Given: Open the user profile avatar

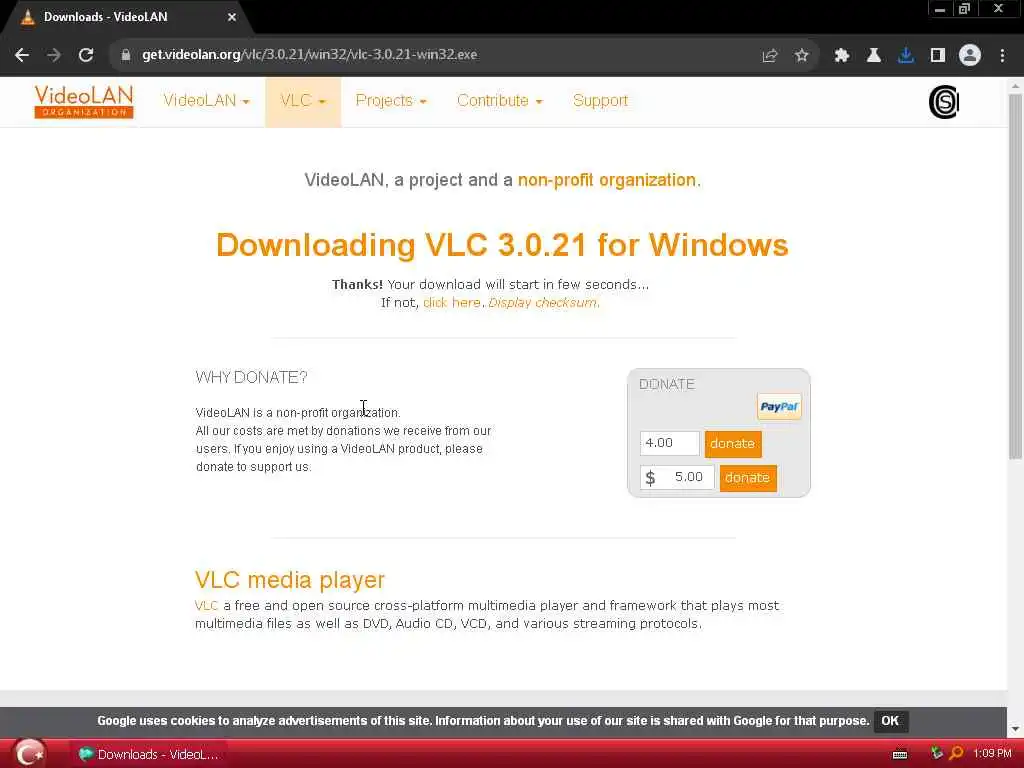Looking at the screenshot, I should click(x=970, y=56).
